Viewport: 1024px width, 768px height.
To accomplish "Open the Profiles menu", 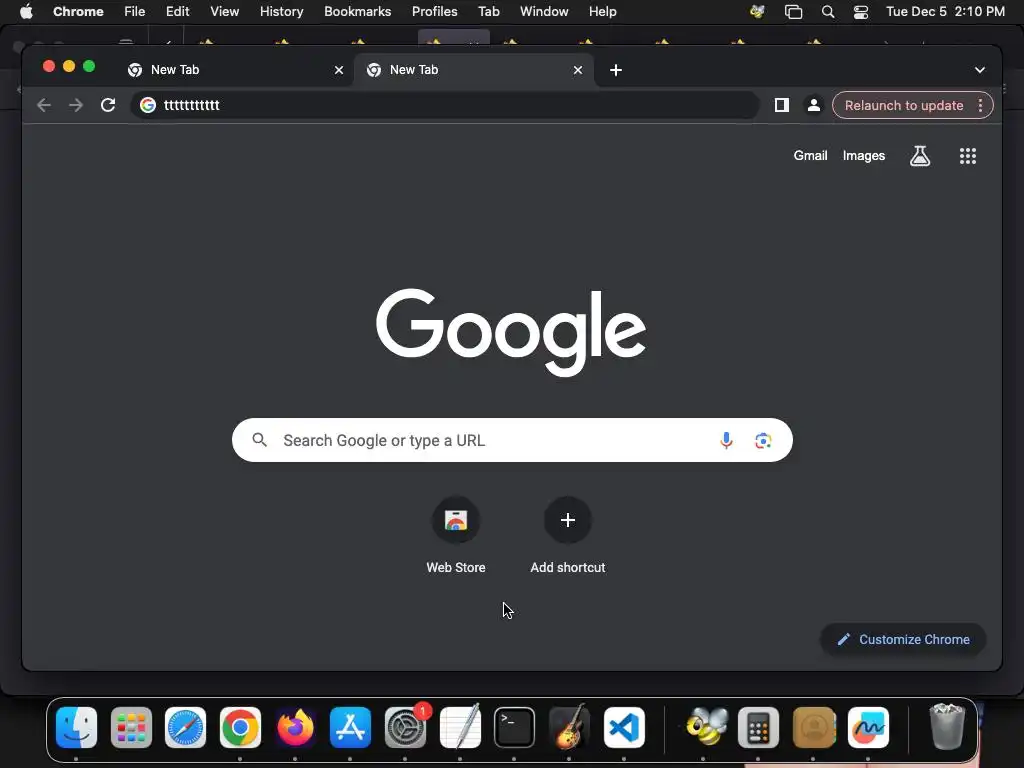I will [434, 12].
